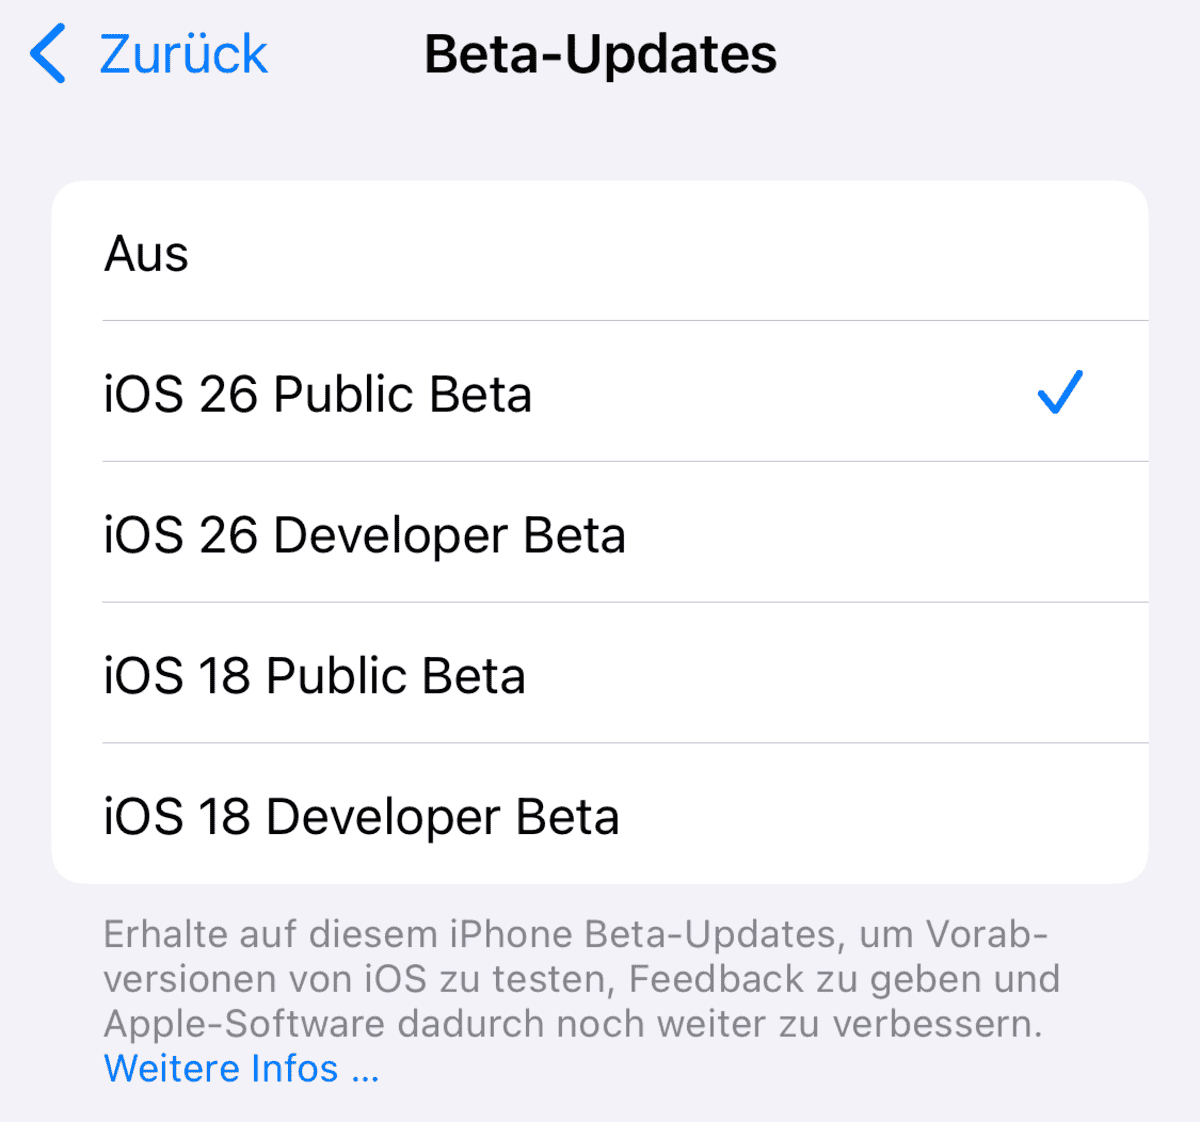
Task: Click the ellipsis after Weitere Infos
Action: 366,1072
